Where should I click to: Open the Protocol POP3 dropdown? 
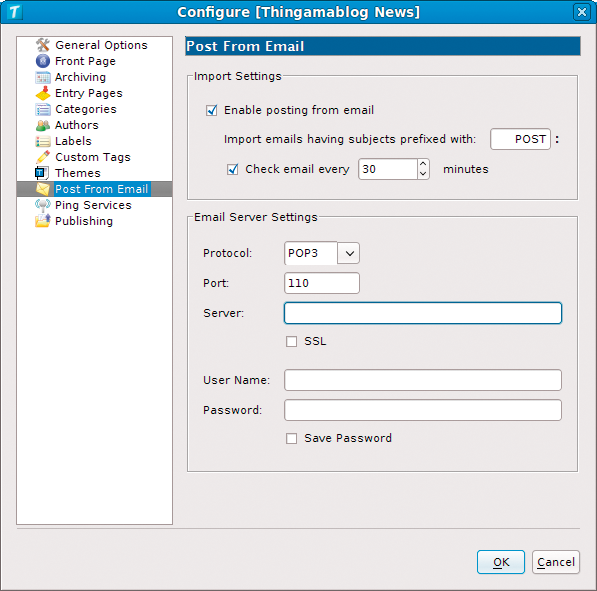[322, 253]
